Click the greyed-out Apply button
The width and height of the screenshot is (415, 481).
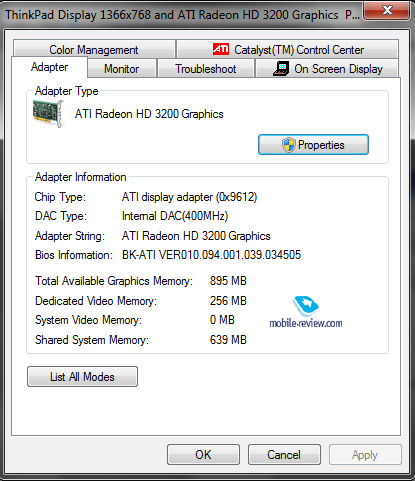(365, 454)
